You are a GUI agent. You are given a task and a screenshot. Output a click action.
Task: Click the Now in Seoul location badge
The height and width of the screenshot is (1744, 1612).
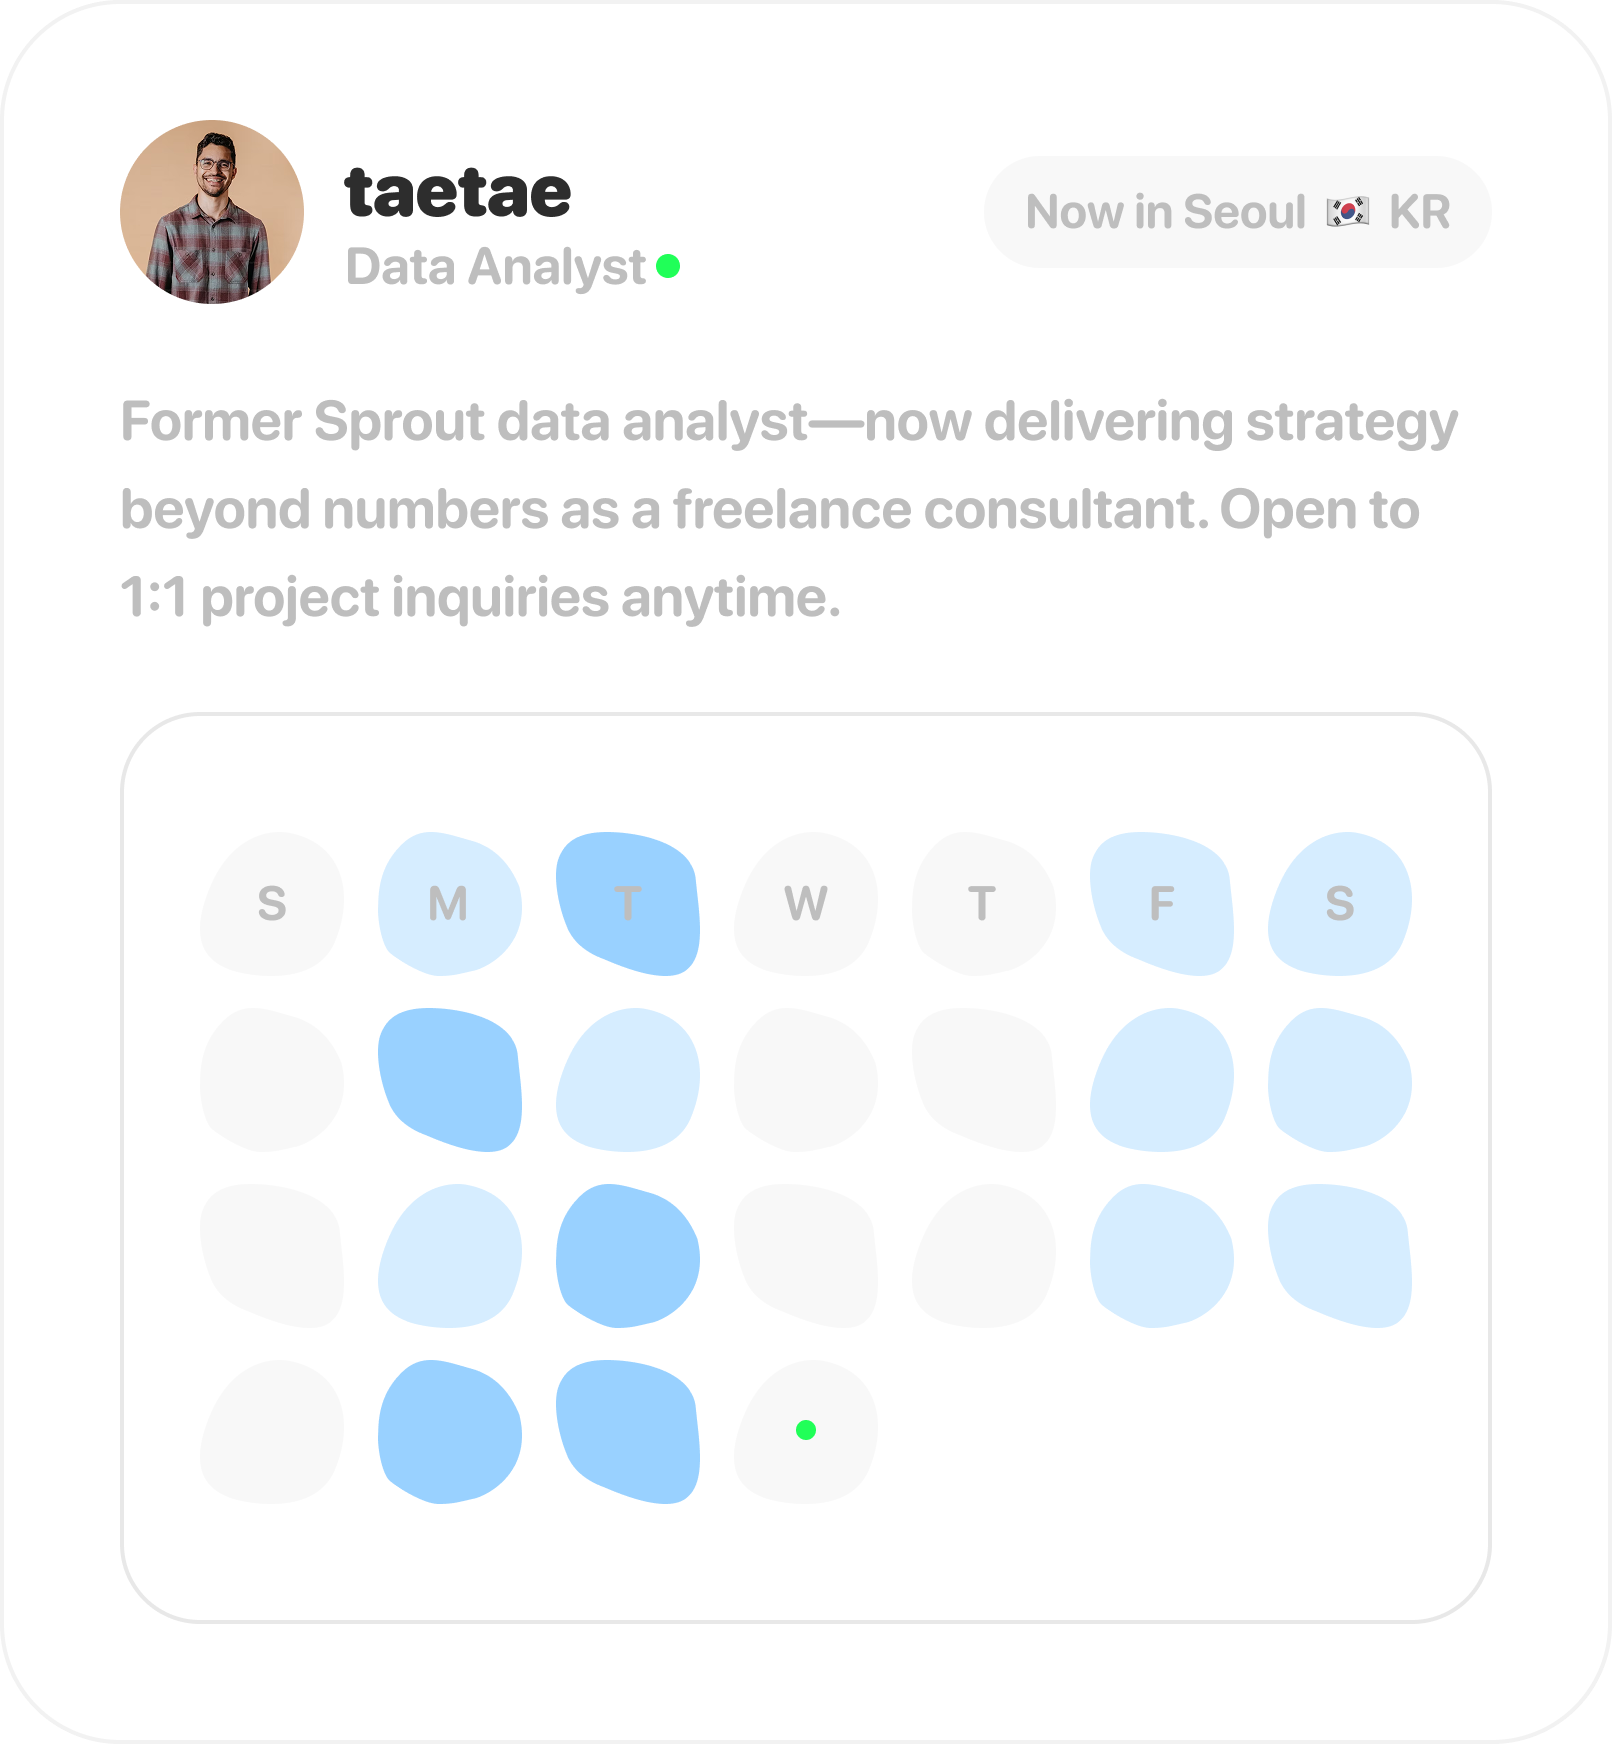pyautogui.click(x=1238, y=212)
